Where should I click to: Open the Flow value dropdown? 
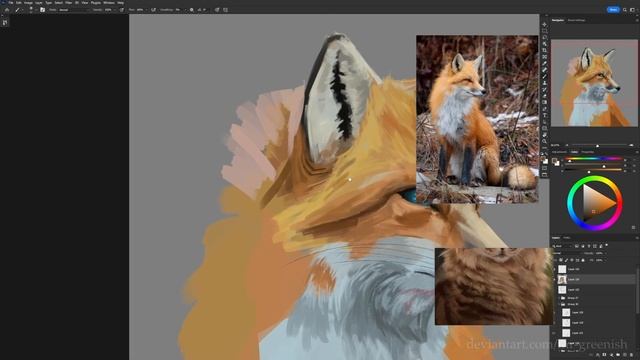[147, 10]
